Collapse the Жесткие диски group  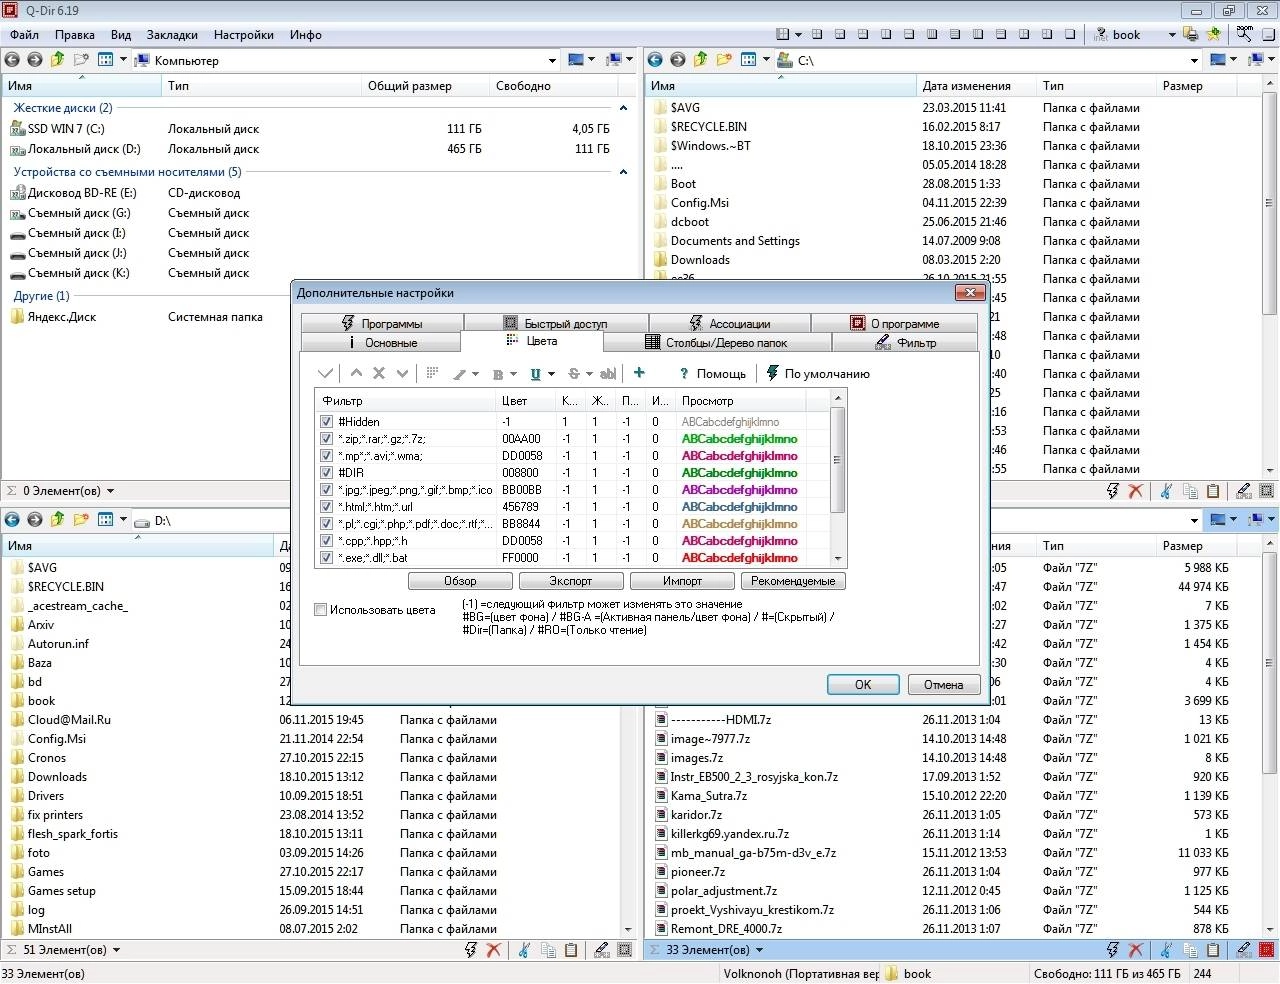(623, 108)
